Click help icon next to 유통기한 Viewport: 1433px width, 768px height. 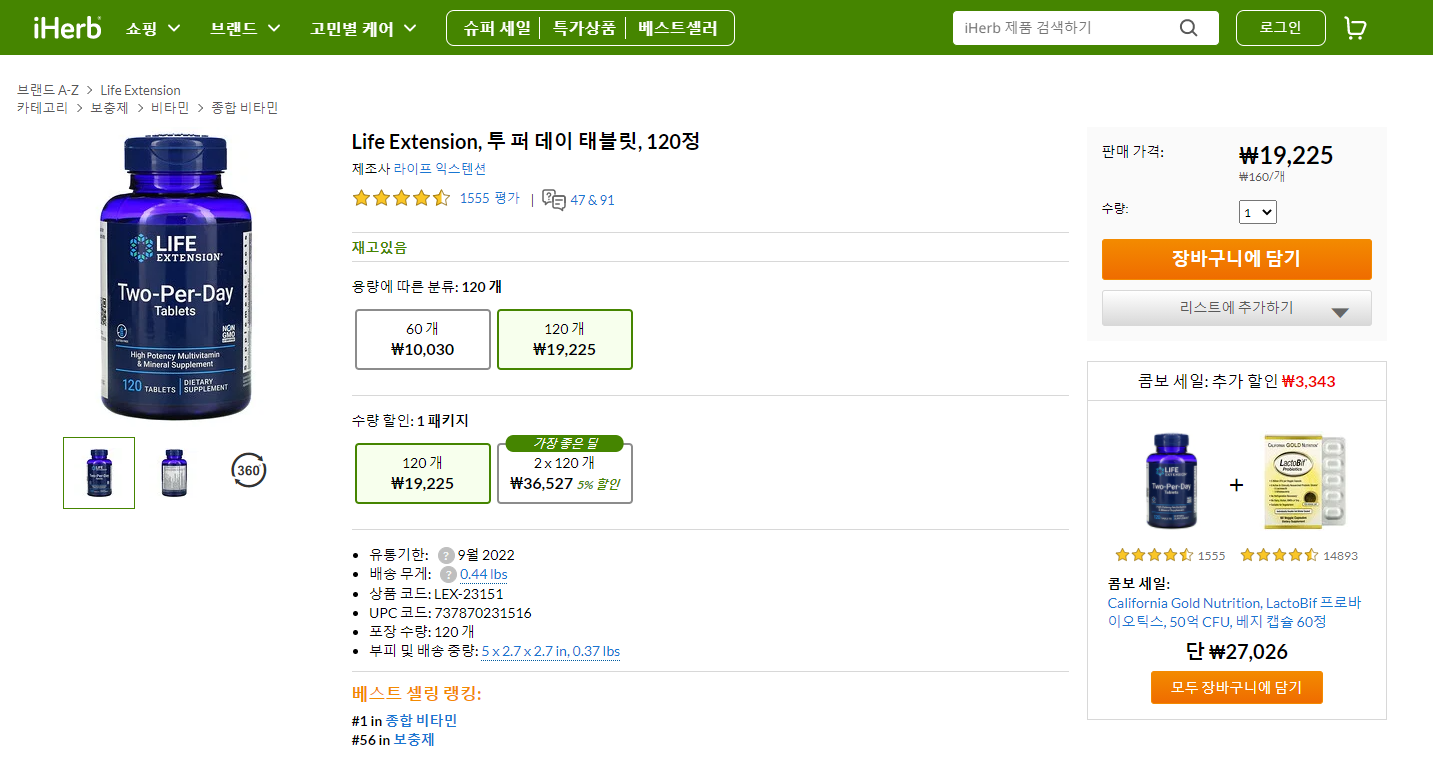point(446,555)
